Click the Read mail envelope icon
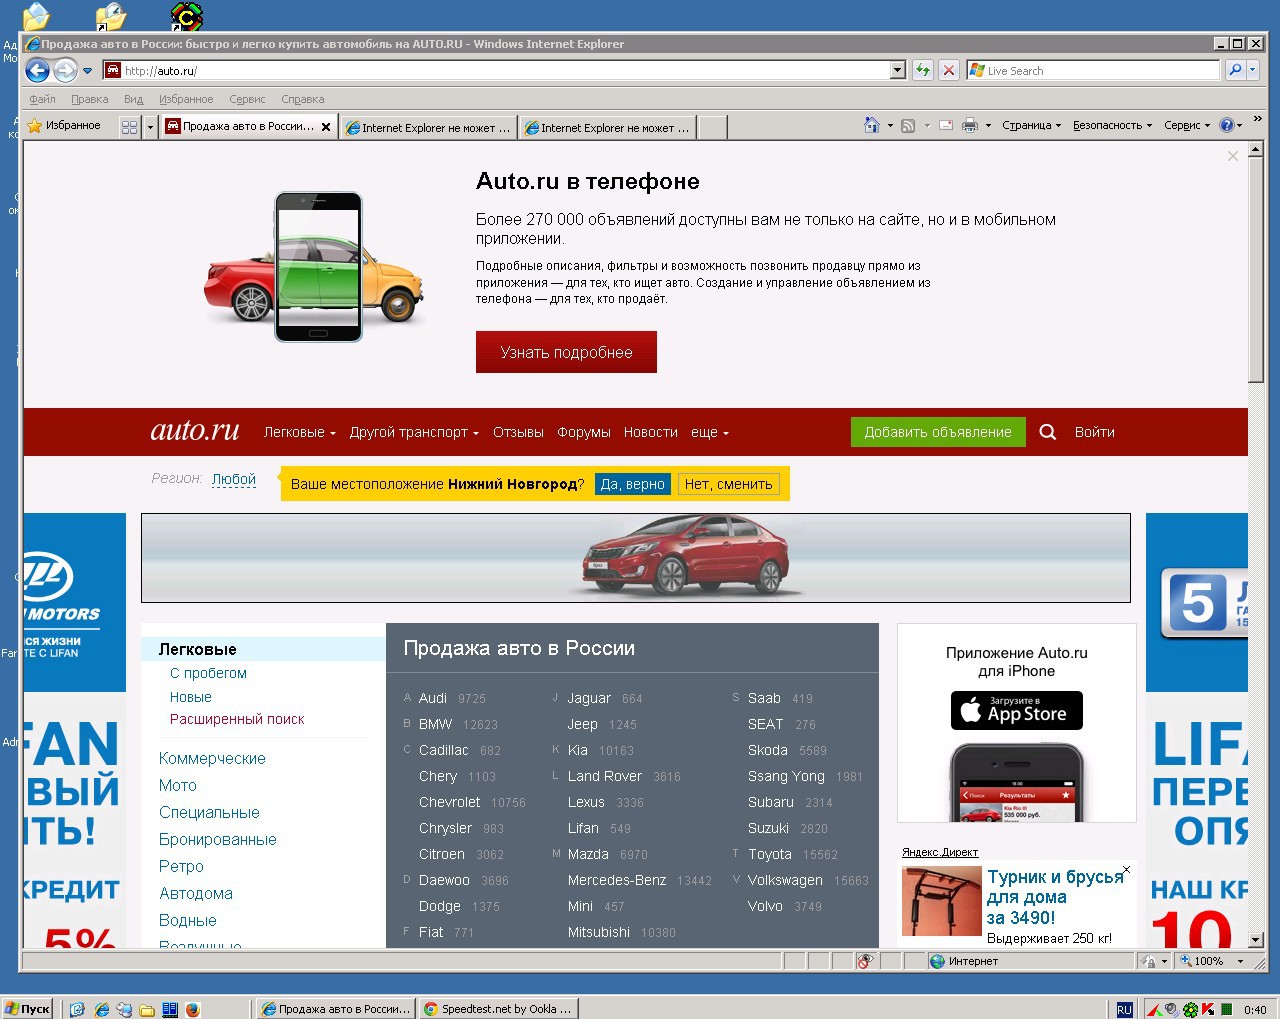 pos(945,125)
